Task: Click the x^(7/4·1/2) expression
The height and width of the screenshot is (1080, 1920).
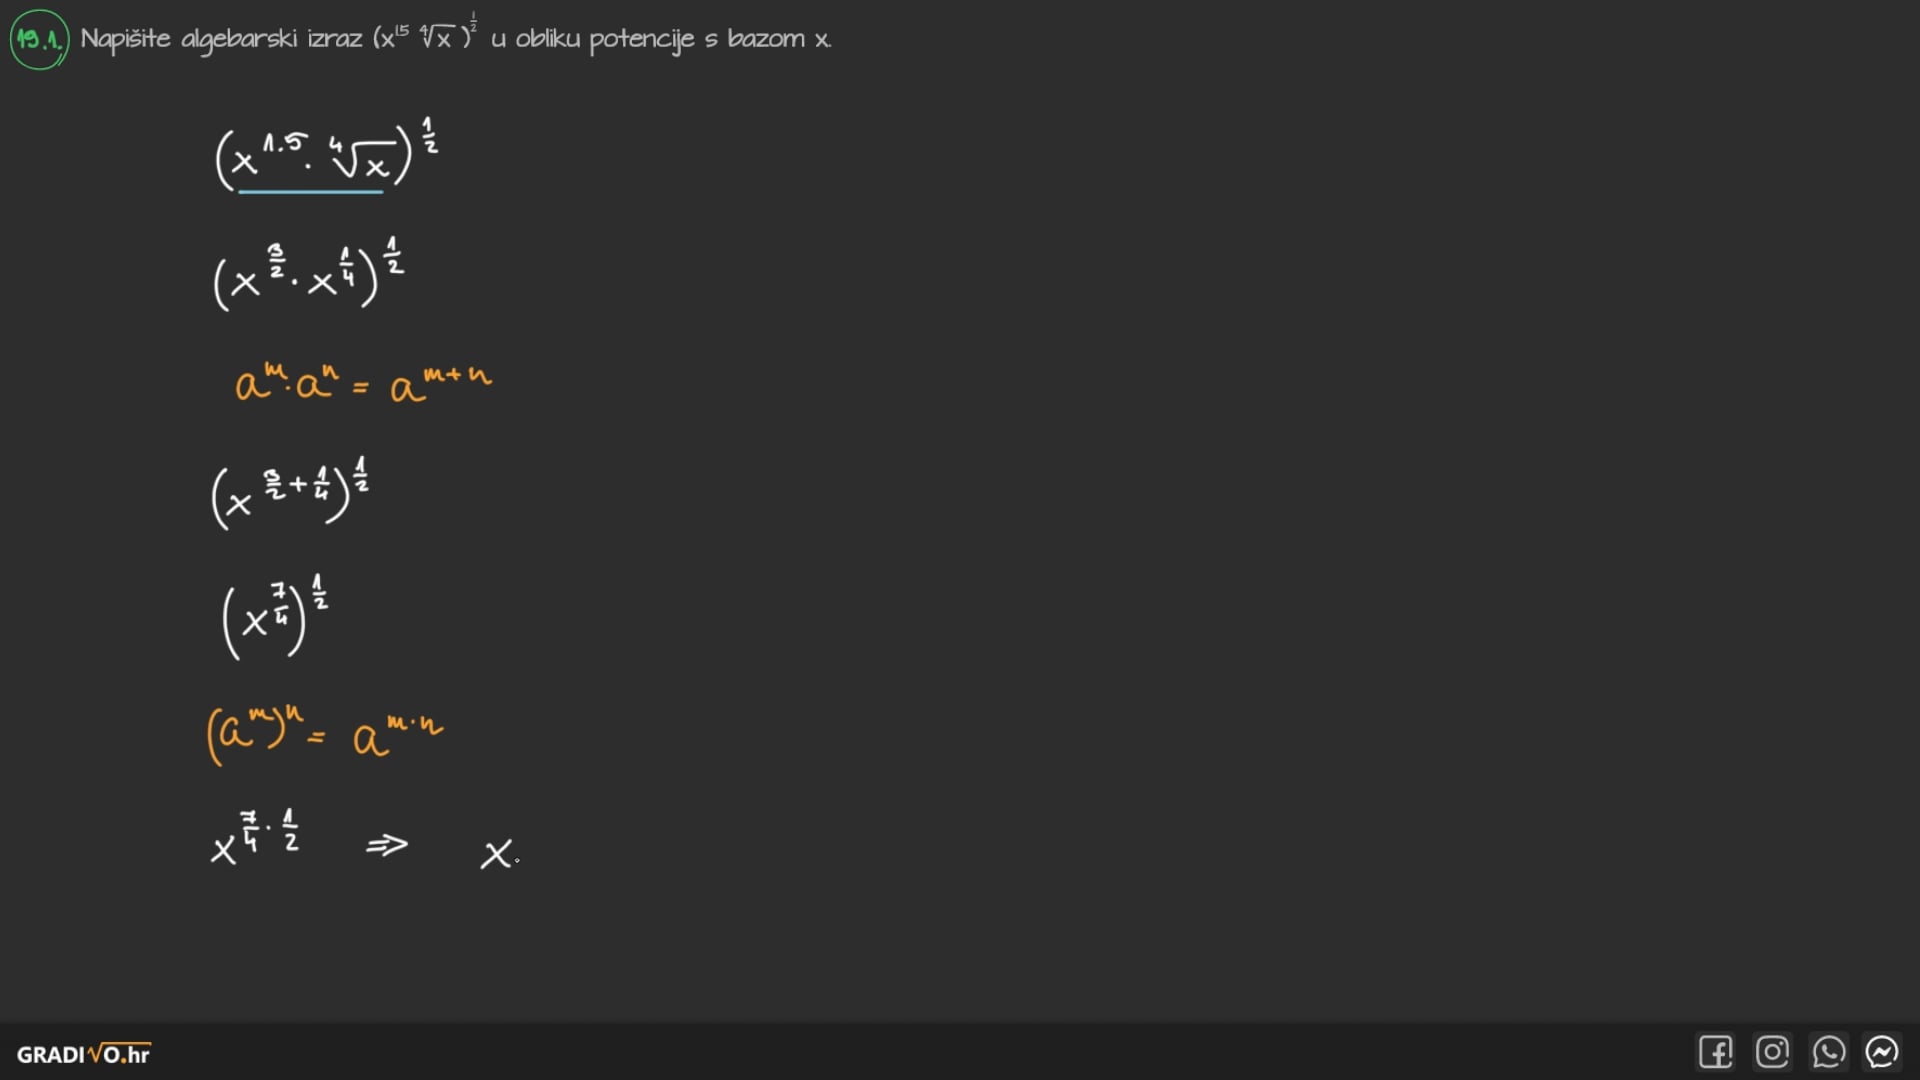Action: [254, 840]
